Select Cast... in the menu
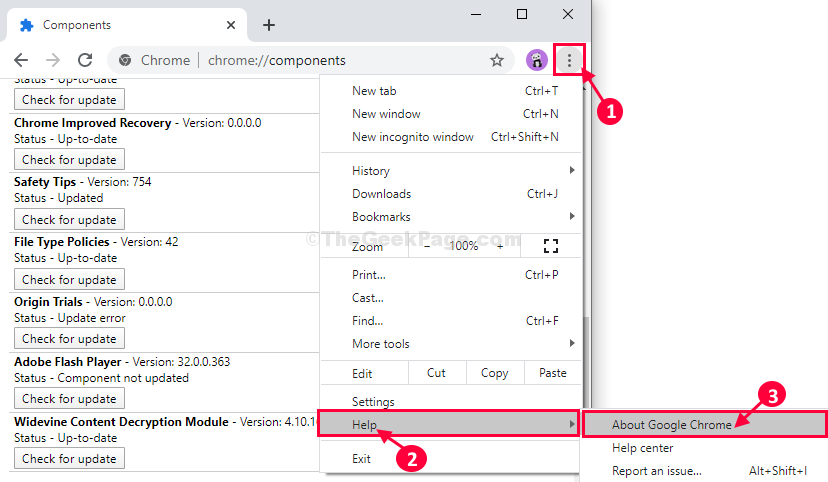 [x=451, y=298]
